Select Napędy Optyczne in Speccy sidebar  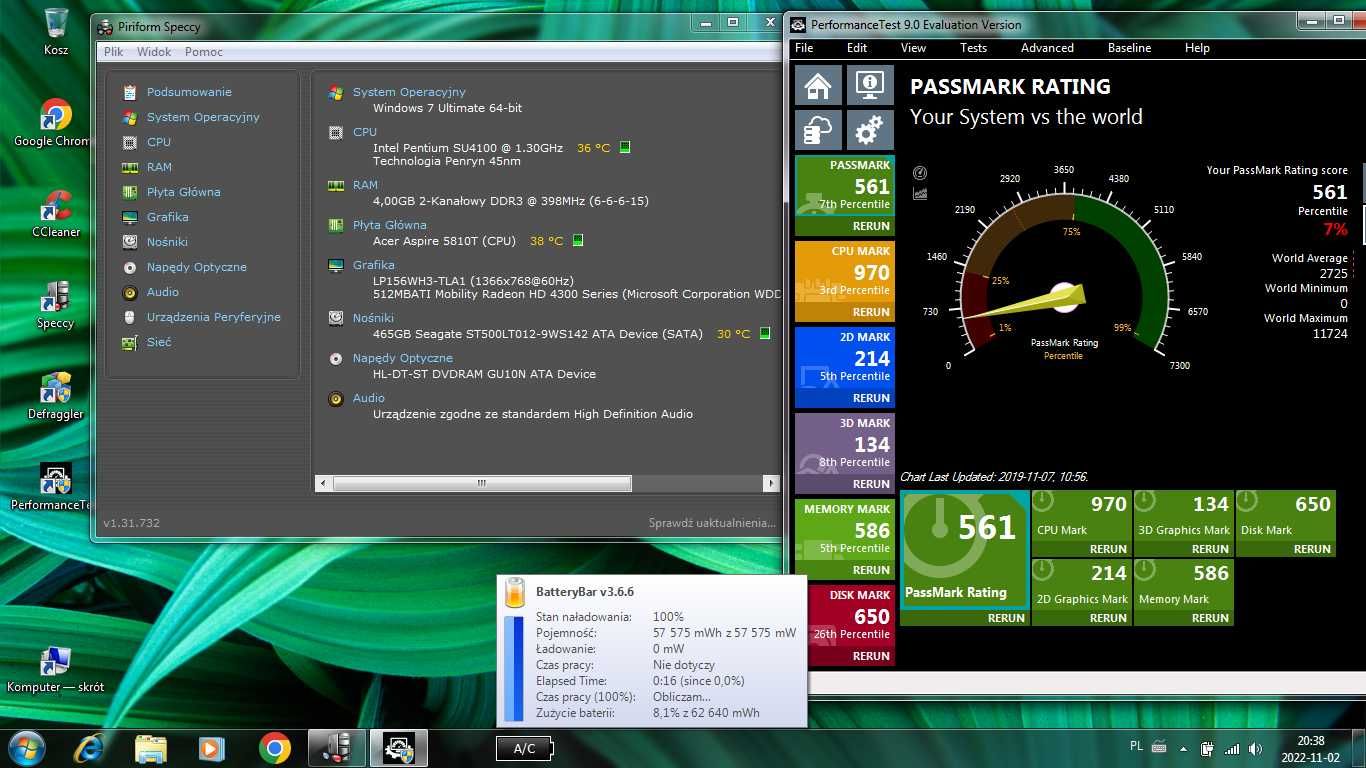click(x=197, y=267)
